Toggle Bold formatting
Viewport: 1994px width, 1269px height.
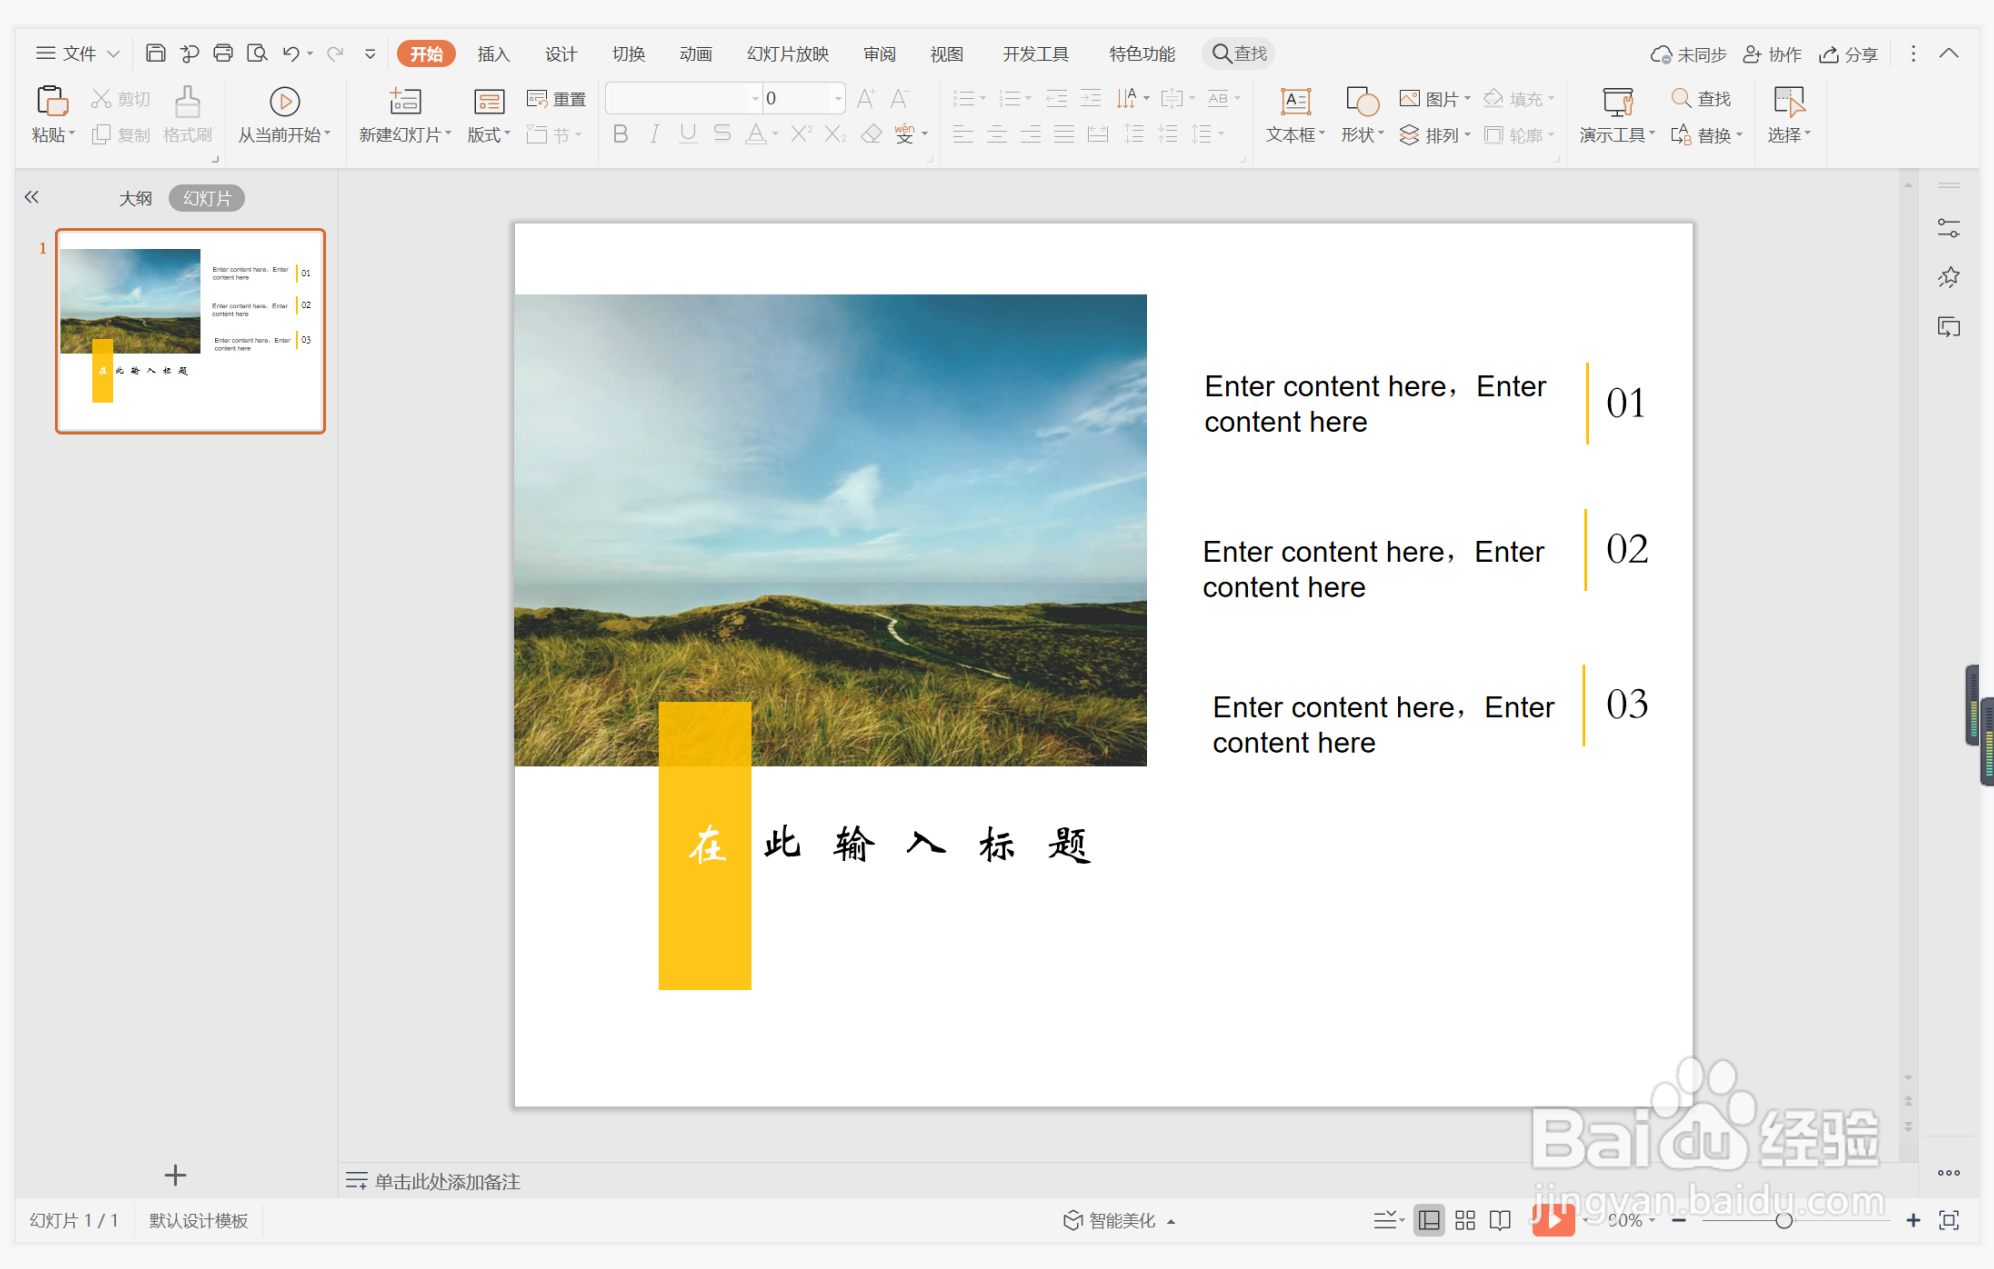[x=620, y=134]
